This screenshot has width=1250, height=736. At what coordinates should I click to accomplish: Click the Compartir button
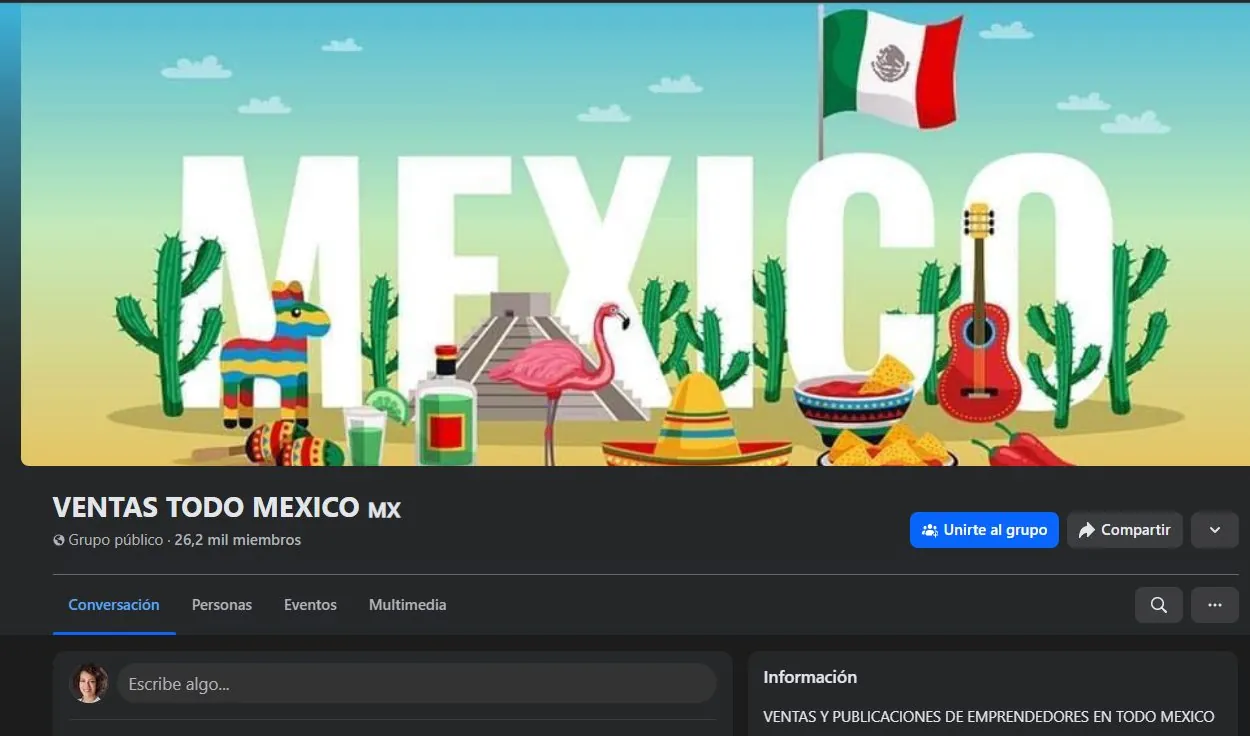pos(1125,530)
